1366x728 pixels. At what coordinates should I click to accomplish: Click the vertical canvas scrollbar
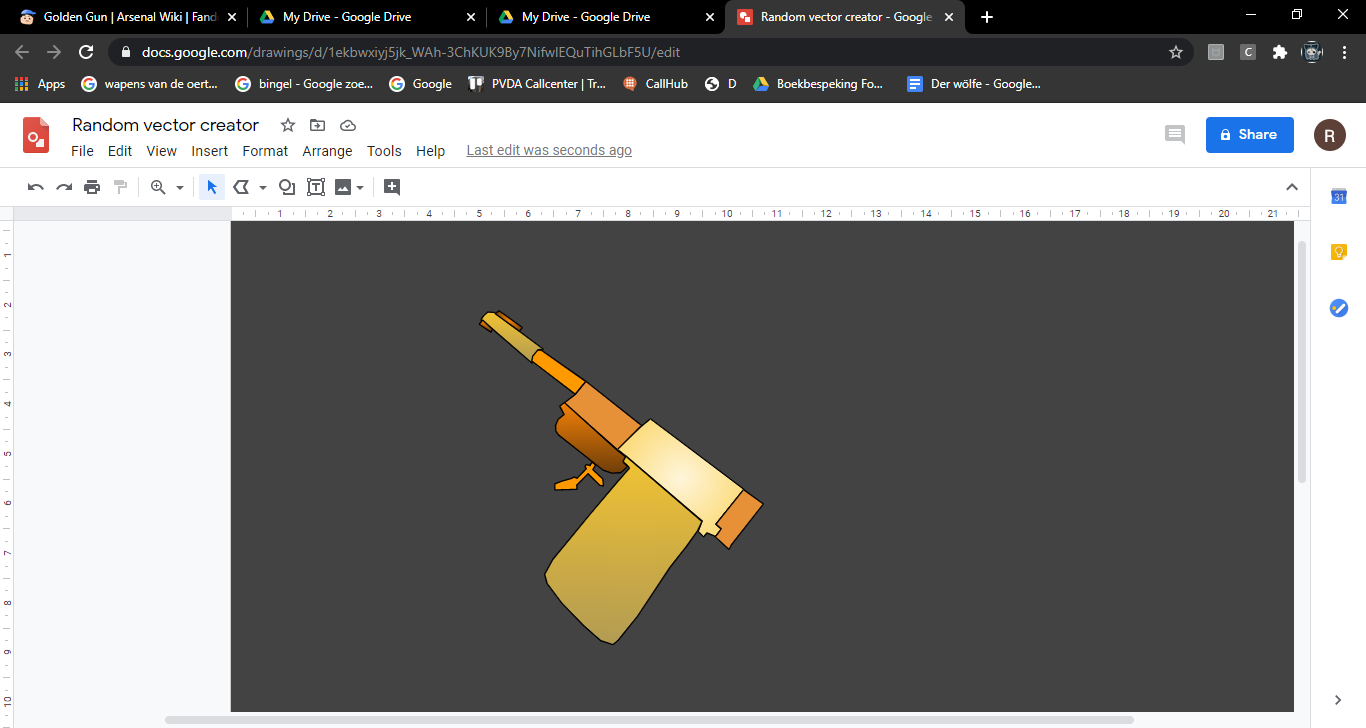coord(1302,362)
